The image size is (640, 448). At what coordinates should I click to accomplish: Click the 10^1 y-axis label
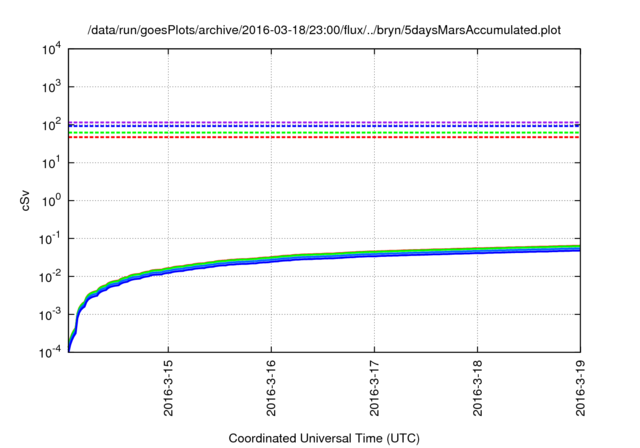tap(51, 163)
